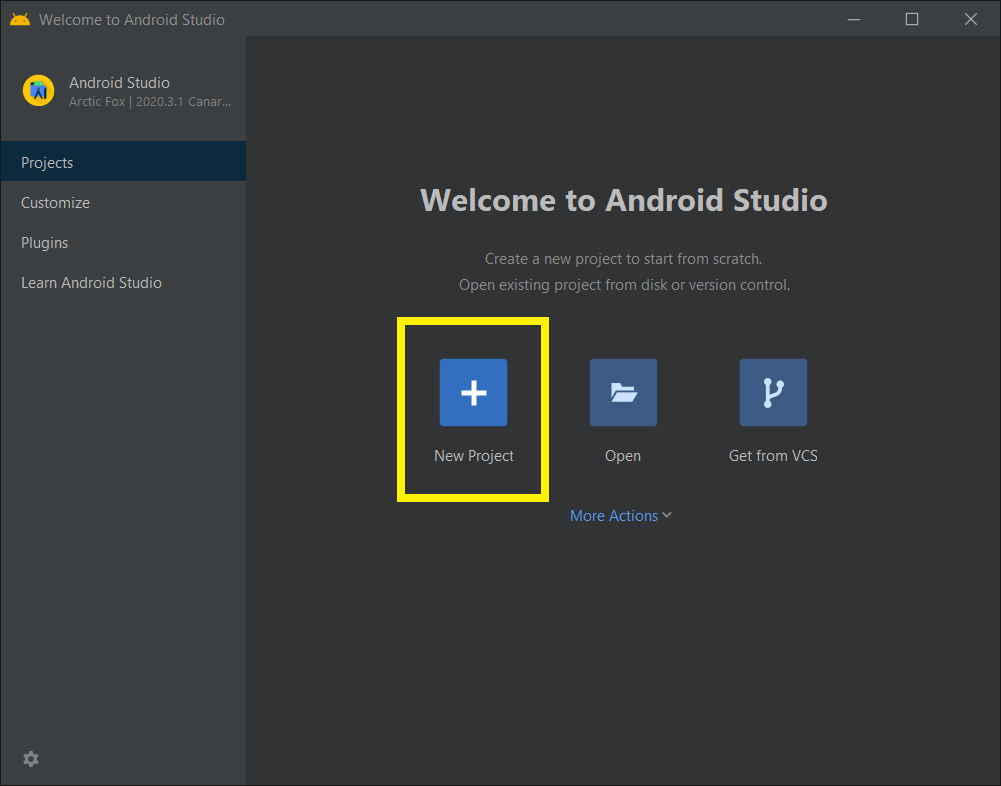
Task: Click the Arctic Fox version text
Action: tap(150, 102)
